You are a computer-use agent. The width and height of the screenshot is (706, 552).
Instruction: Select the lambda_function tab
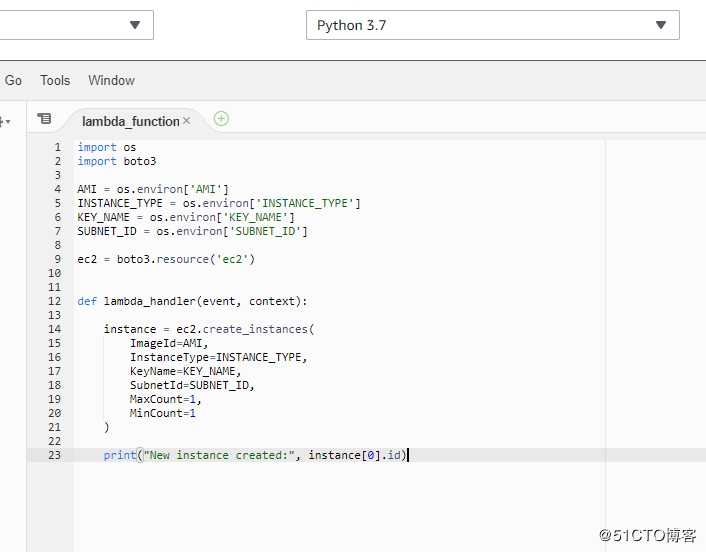(131, 121)
